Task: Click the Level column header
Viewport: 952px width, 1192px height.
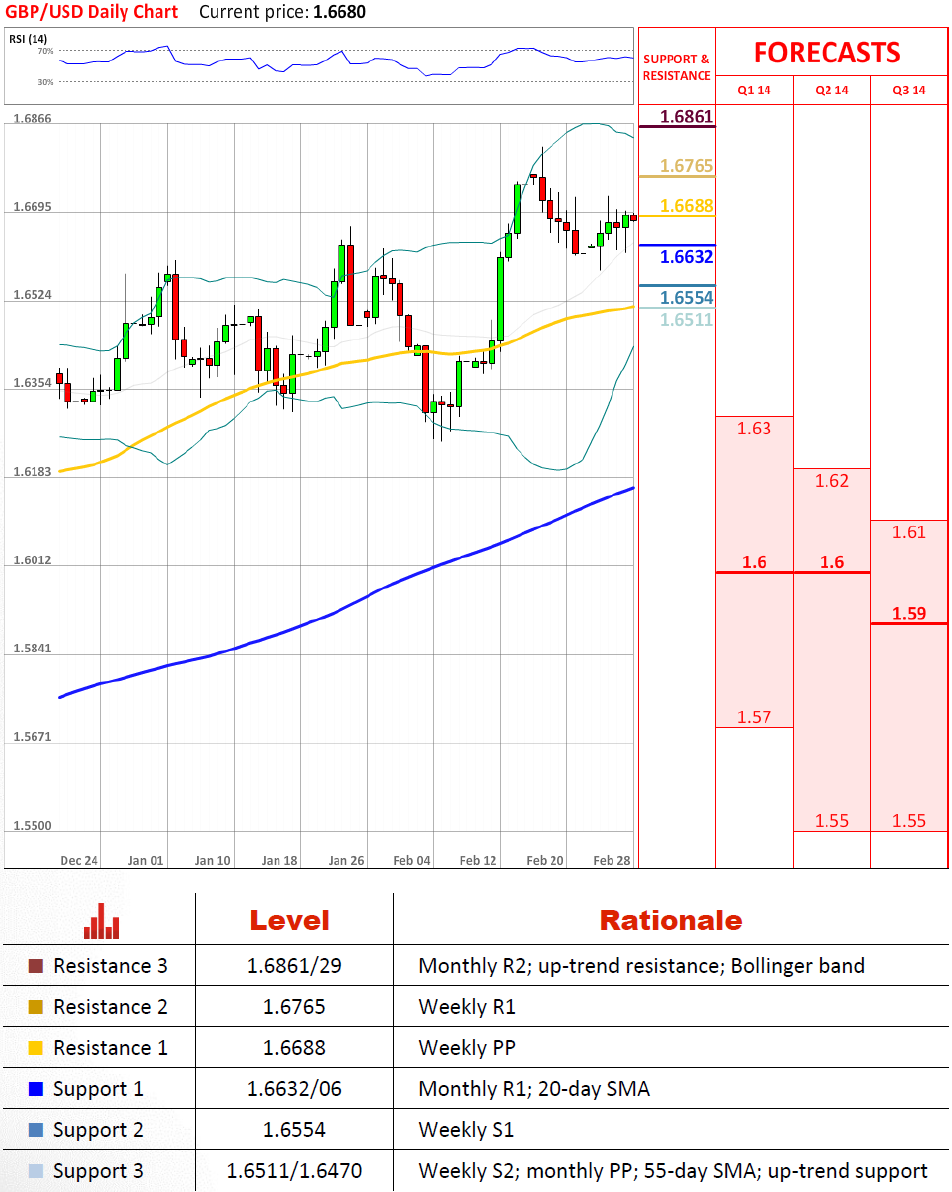Action: (x=290, y=921)
